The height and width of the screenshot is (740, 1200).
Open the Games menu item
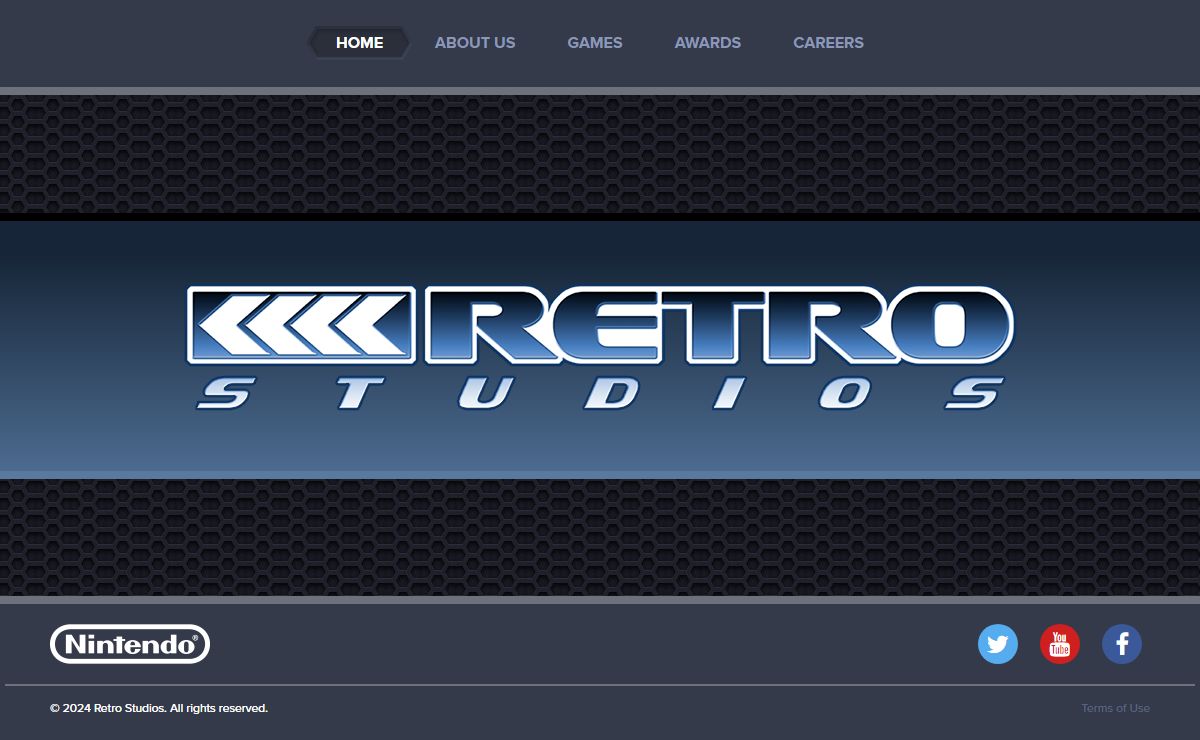[x=595, y=43]
